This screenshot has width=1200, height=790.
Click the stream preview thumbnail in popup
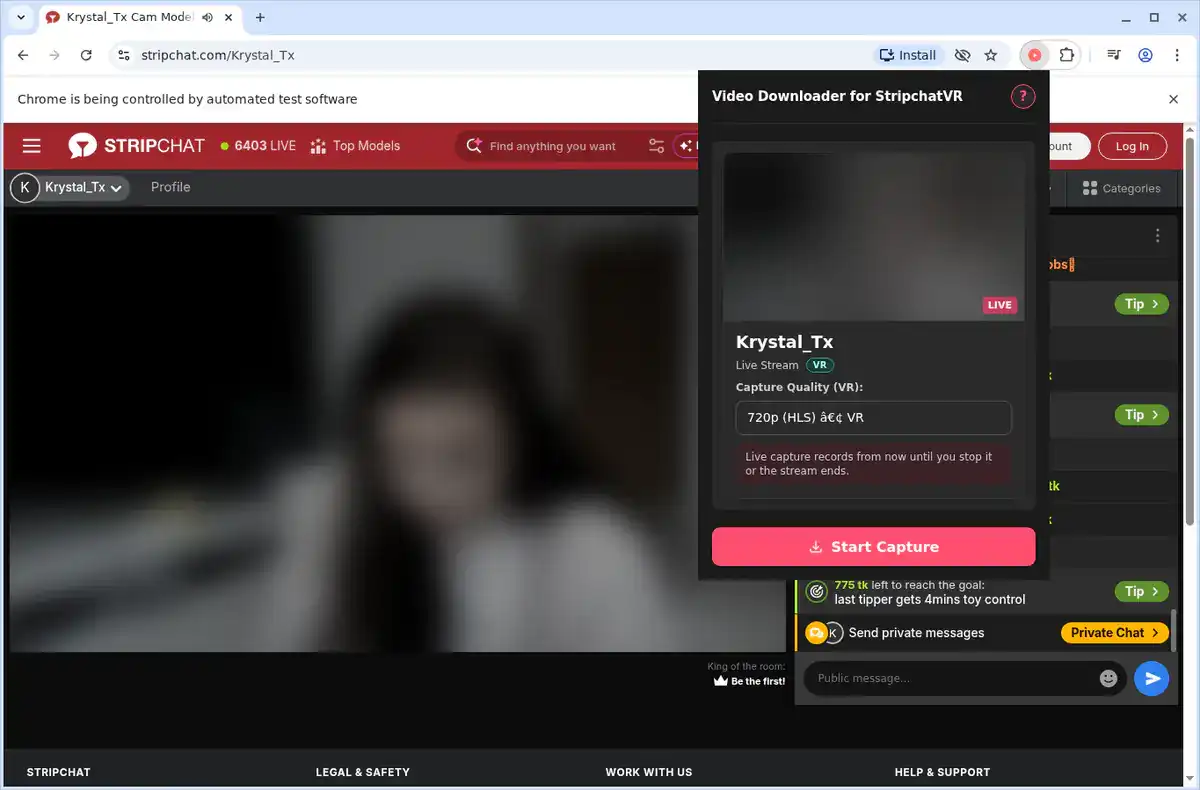[x=873, y=236]
